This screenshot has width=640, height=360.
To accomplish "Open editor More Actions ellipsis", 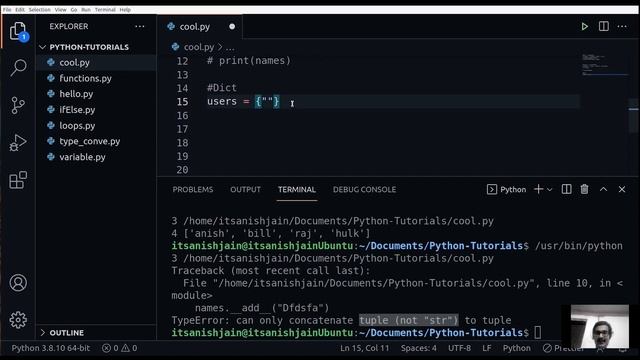I will point(622,27).
